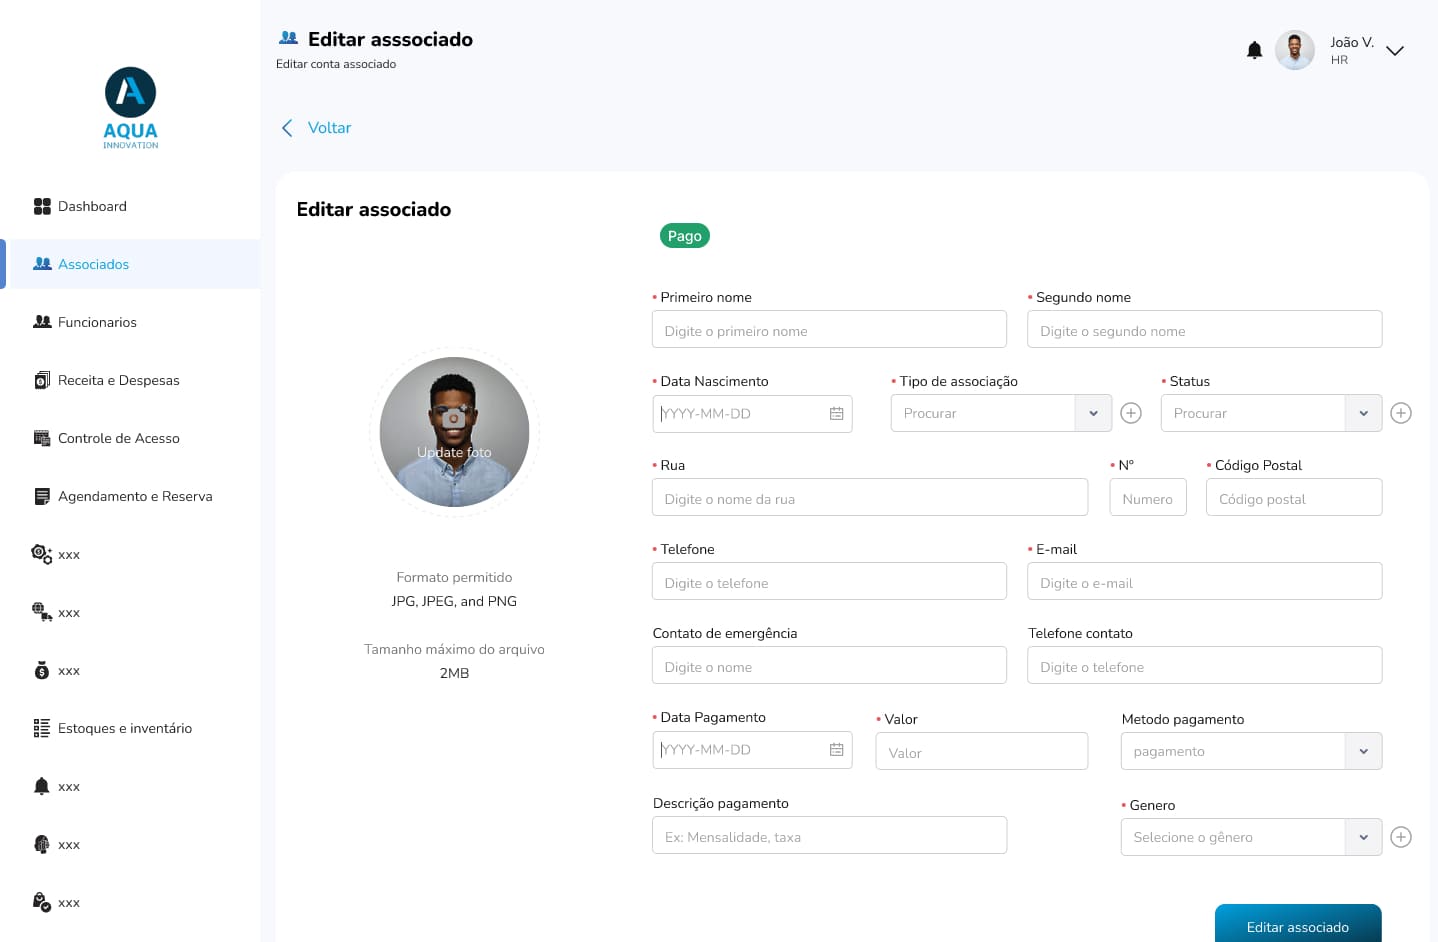This screenshot has height=942, width=1438.
Task: Expand the Tipo de associação dropdown
Action: click(x=1093, y=413)
